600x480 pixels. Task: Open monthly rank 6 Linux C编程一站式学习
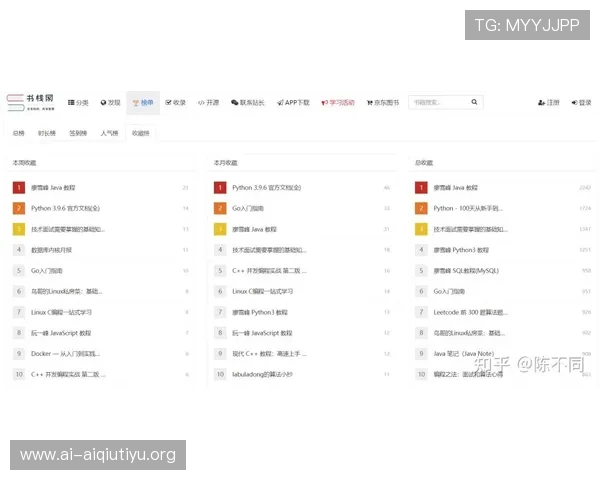click(262, 291)
